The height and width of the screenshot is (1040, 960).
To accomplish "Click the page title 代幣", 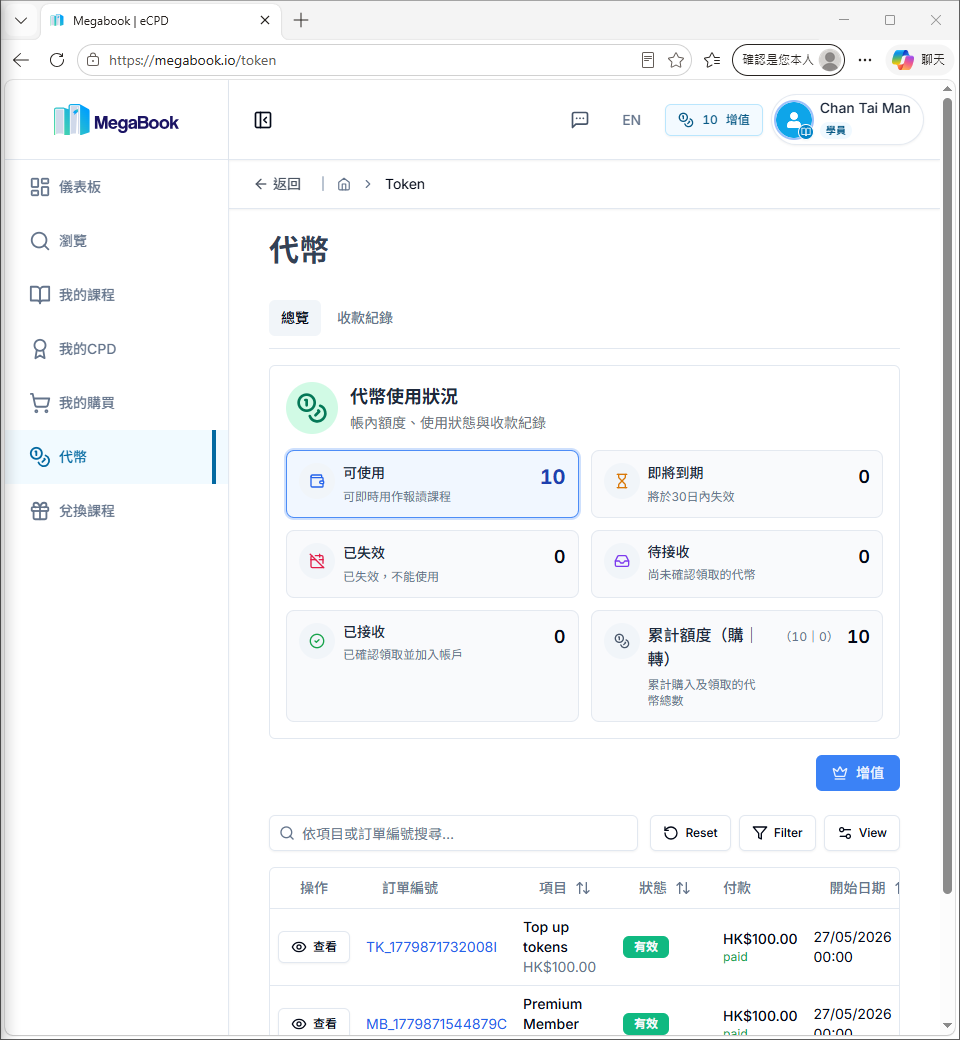I will click(299, 250).
